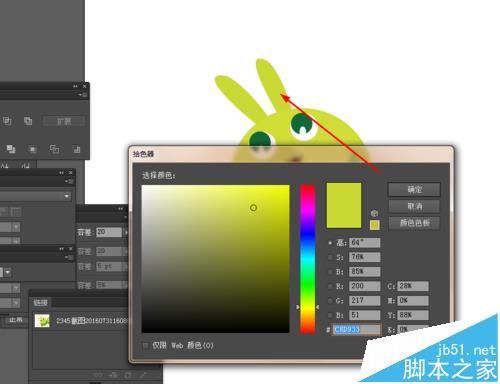Confirm the color with the 确定 button
The image size is (500, 384).
pyautogui.click(x=414, y=190)
